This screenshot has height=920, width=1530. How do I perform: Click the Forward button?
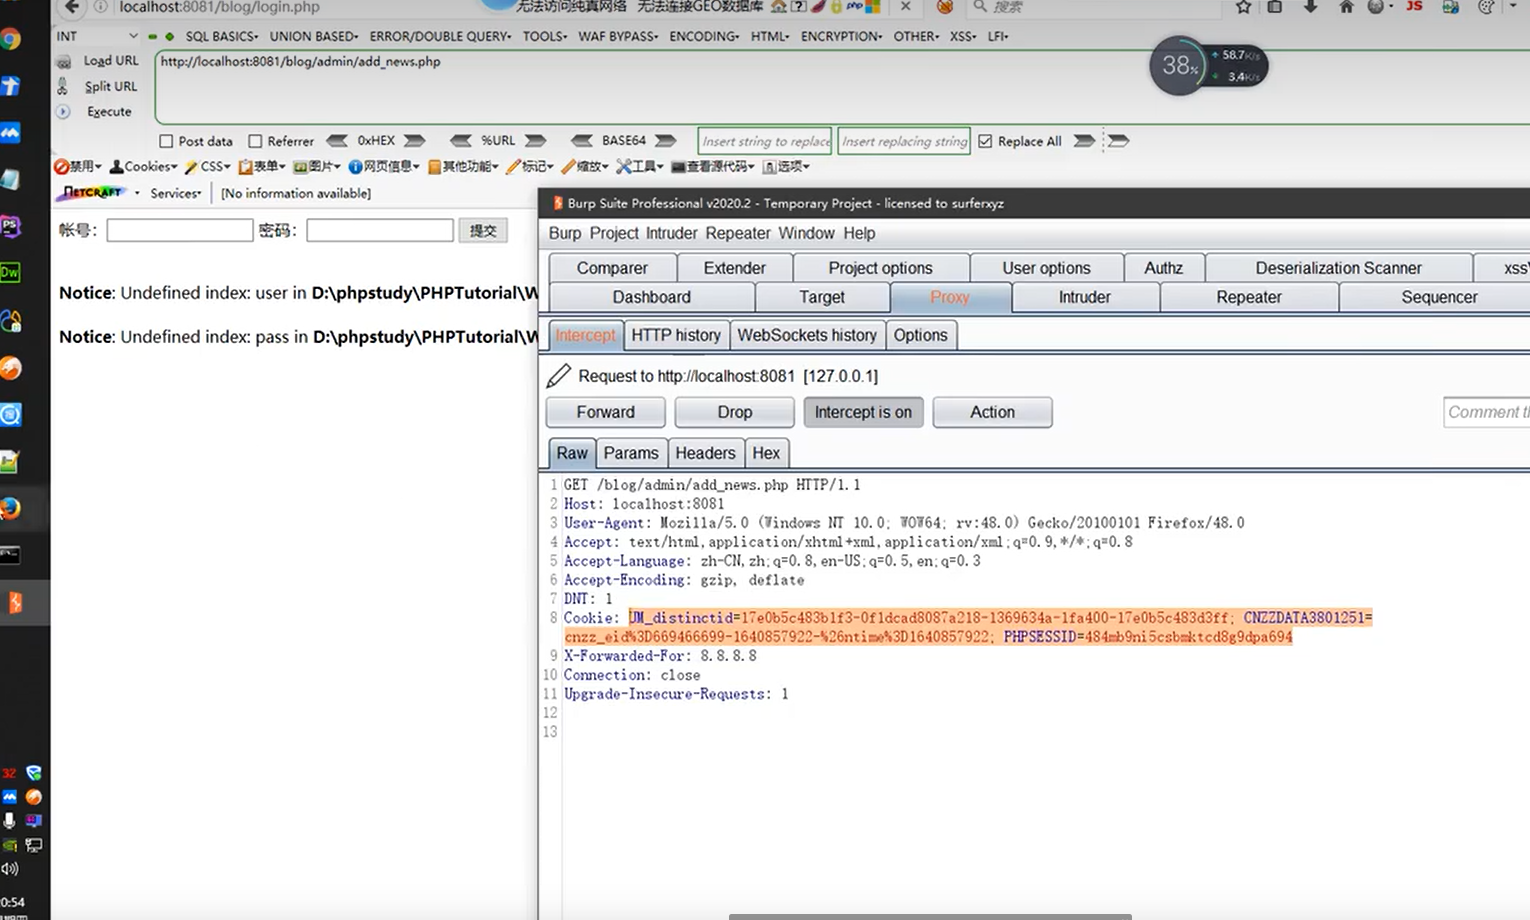(605, 412)
